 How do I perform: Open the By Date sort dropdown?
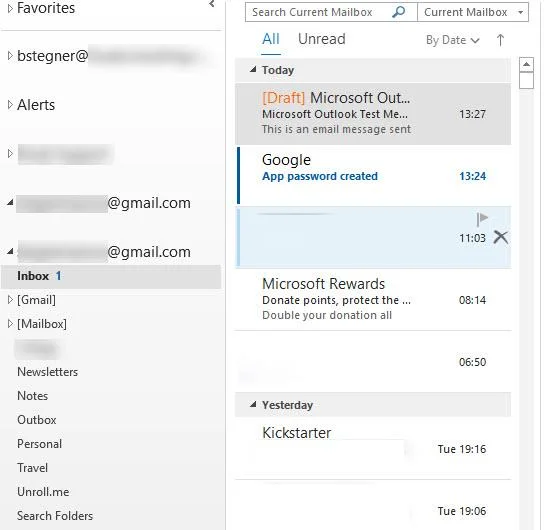[x=452, y=40]
